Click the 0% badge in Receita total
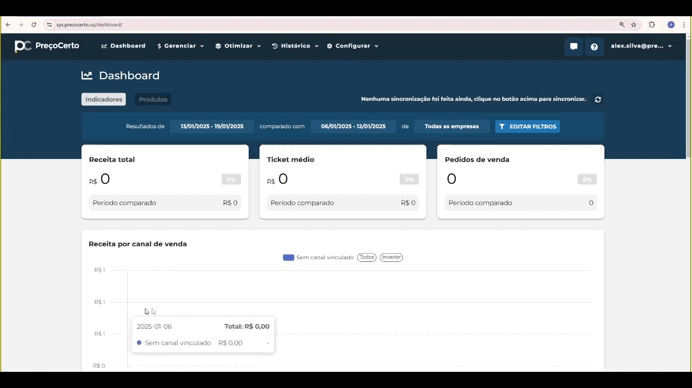The width and height of the screenshot is (692, 388). pos(231,179)
